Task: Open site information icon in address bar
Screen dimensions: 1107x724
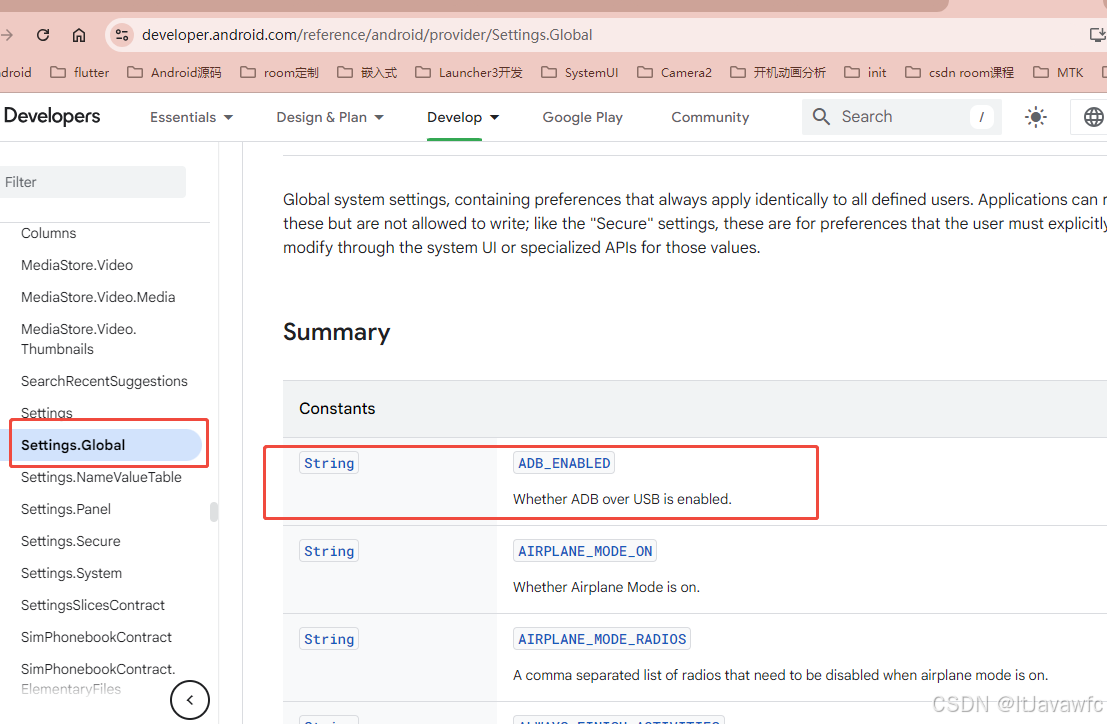Action: tap(122, 35)
